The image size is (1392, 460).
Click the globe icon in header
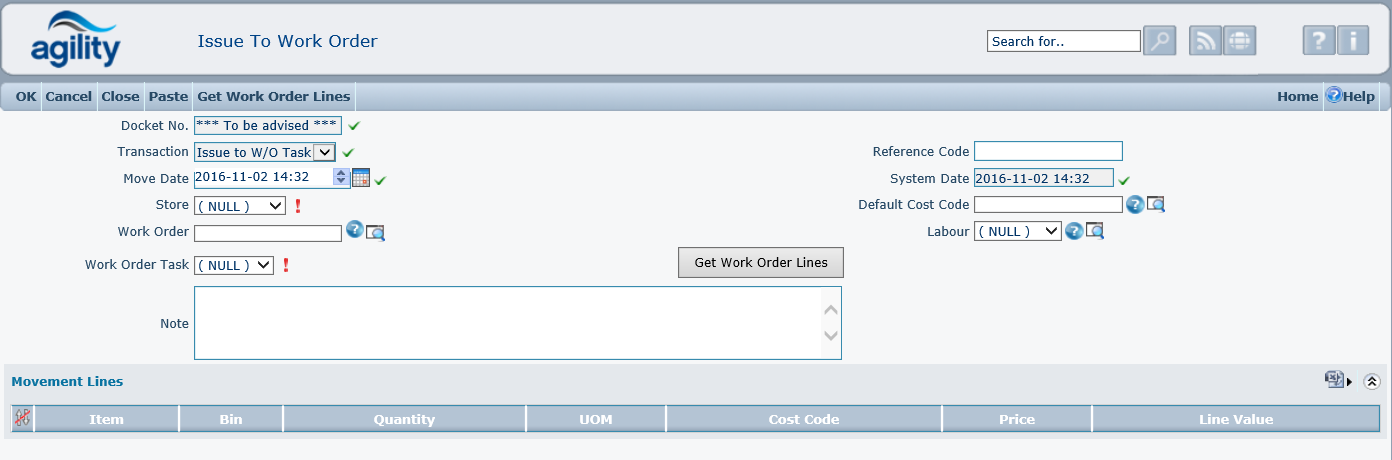click(x=1239, y=41)
